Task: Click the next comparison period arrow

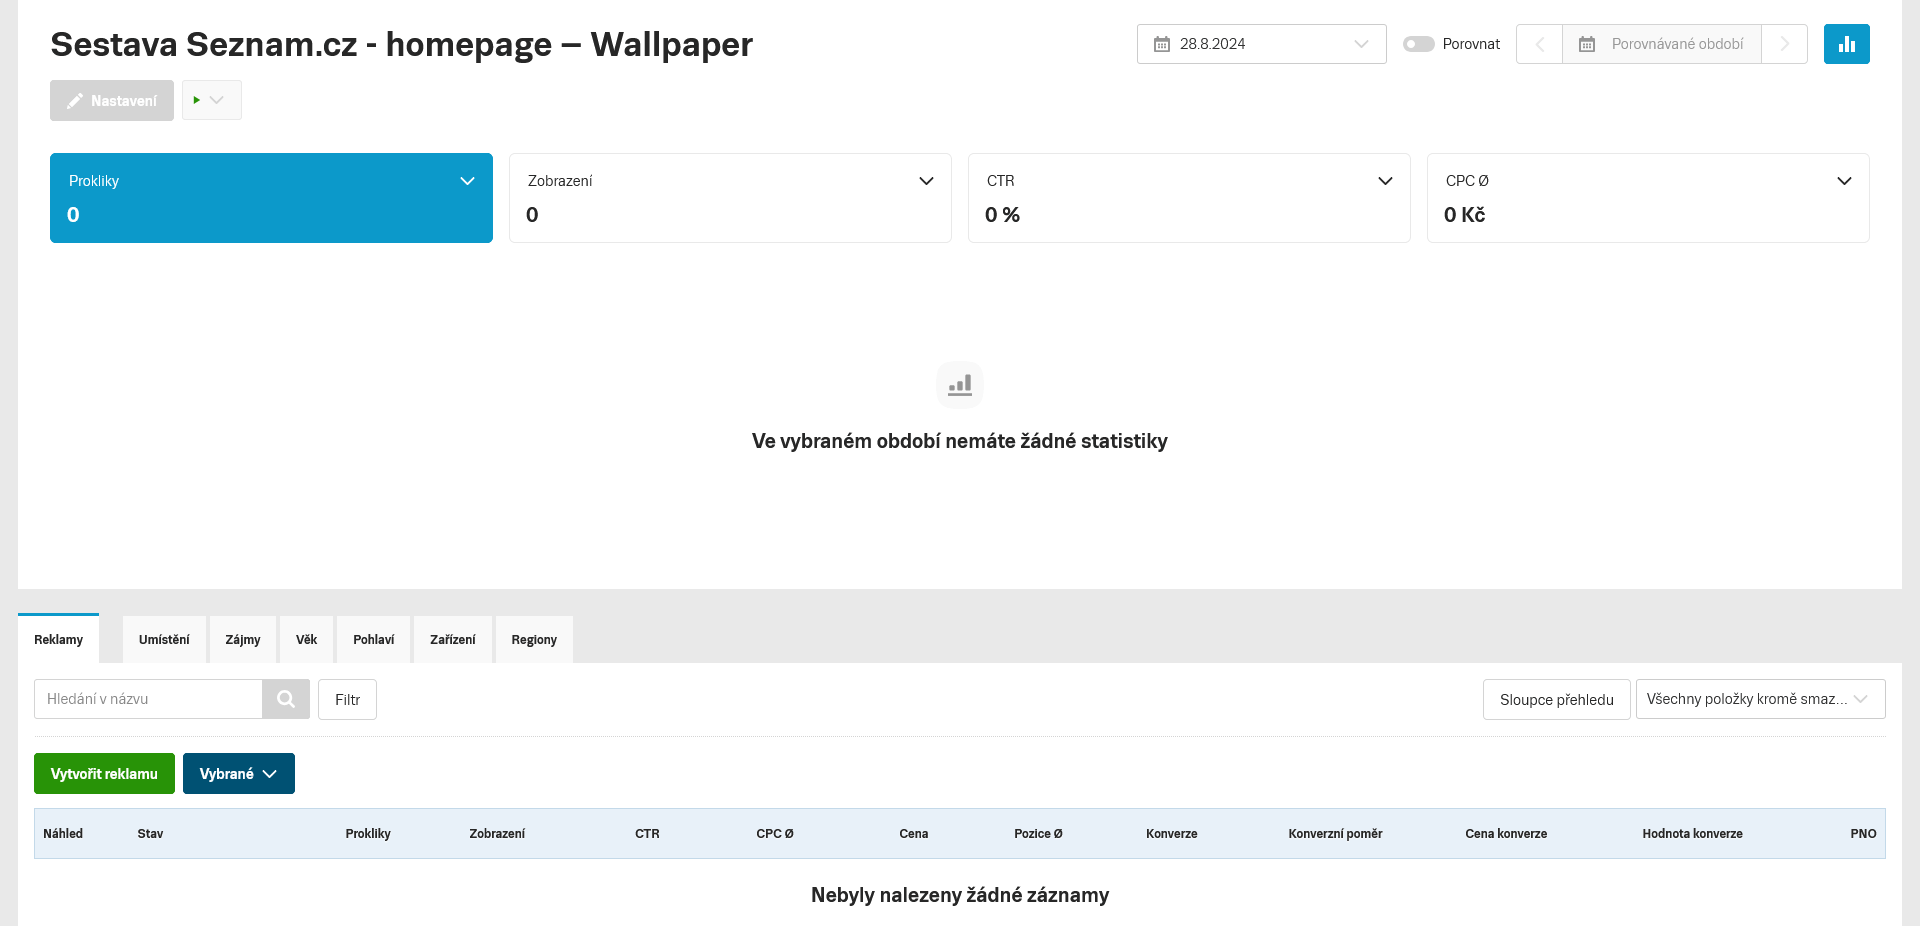Action: pyautogui.click(x=1784, y=44)
